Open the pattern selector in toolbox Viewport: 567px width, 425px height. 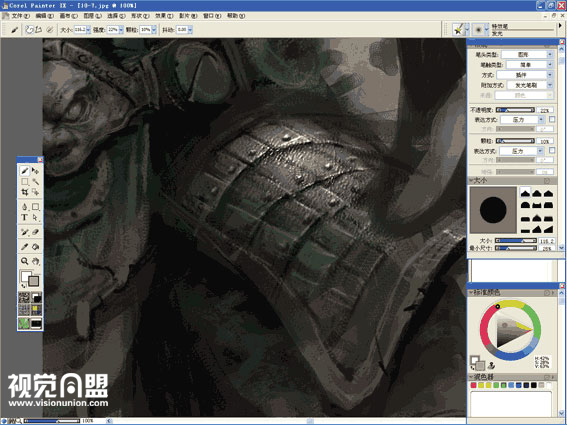(x=24, y=310)
